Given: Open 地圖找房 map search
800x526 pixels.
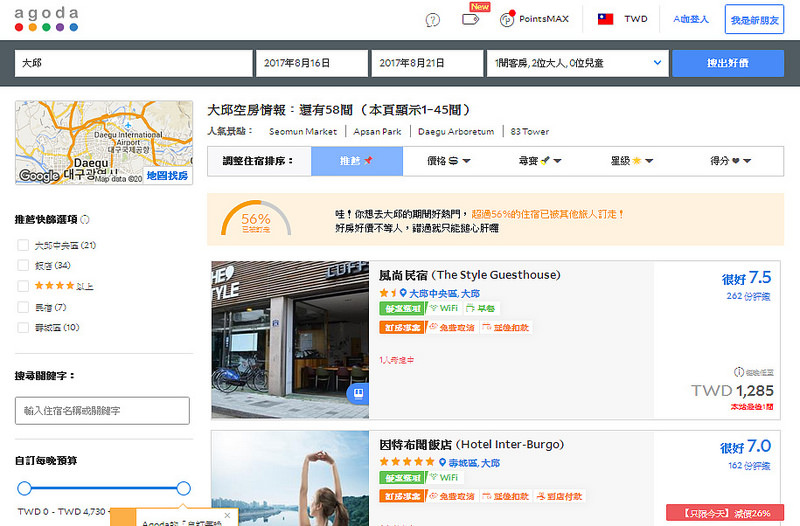Looking at the screenshot, I should 167,176.
